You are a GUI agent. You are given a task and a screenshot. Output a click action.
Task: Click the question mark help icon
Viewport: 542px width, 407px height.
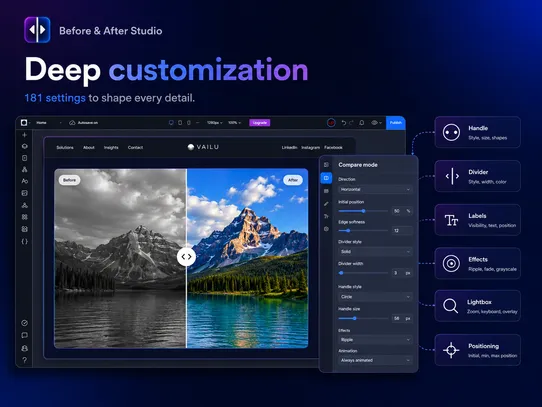[x=25, y=360]
